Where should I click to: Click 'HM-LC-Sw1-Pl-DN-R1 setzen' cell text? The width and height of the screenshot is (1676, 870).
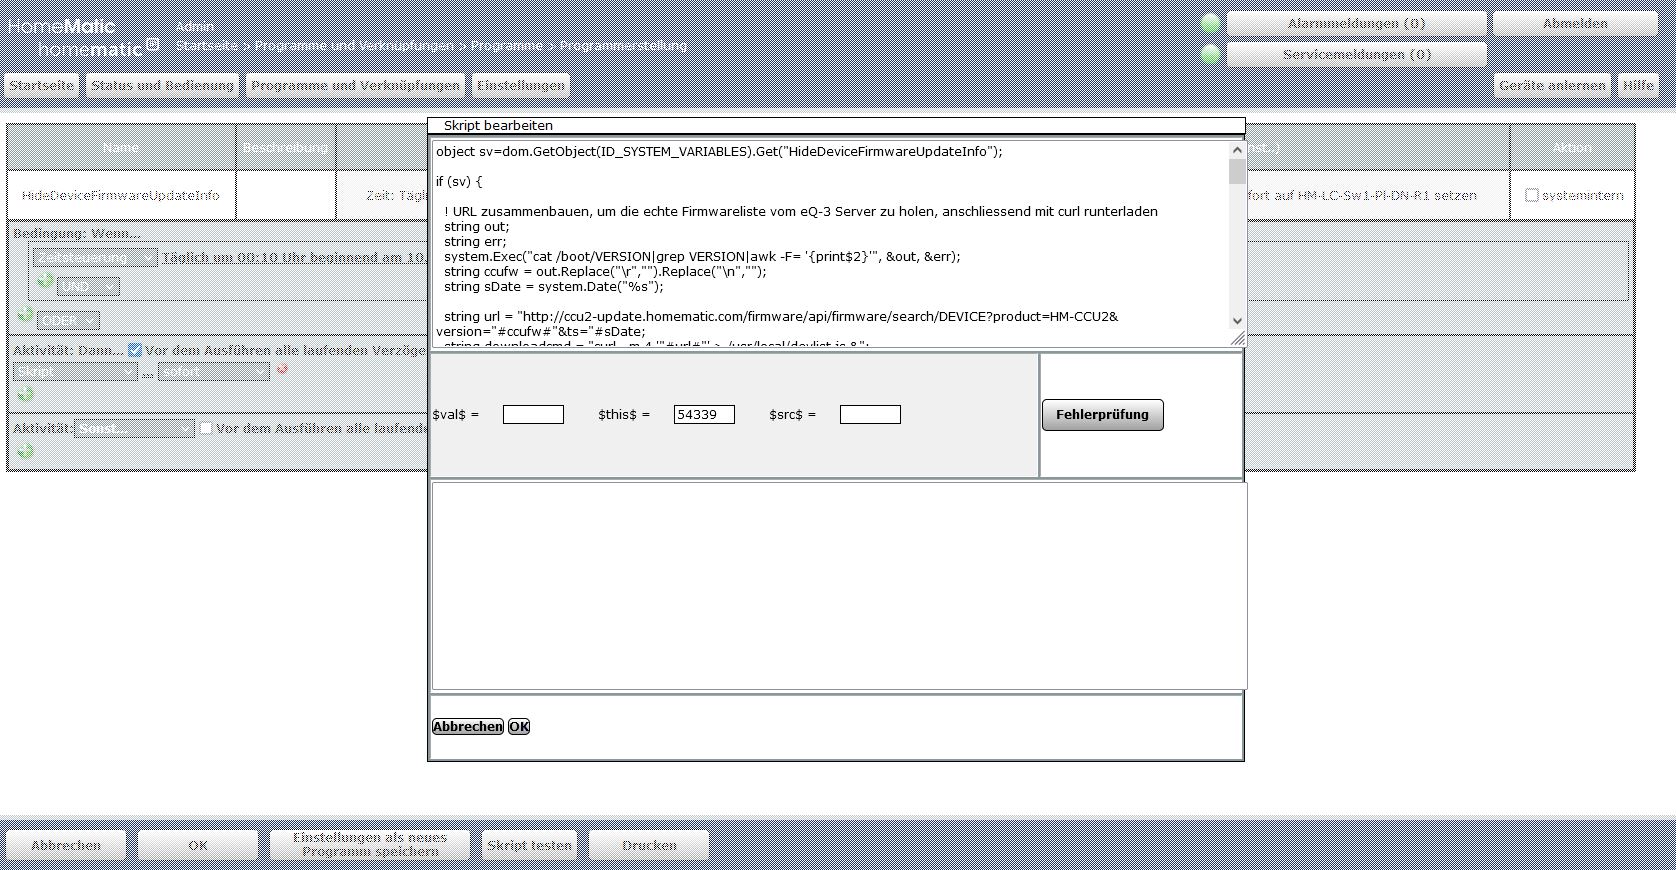(x=1387, y=195)
